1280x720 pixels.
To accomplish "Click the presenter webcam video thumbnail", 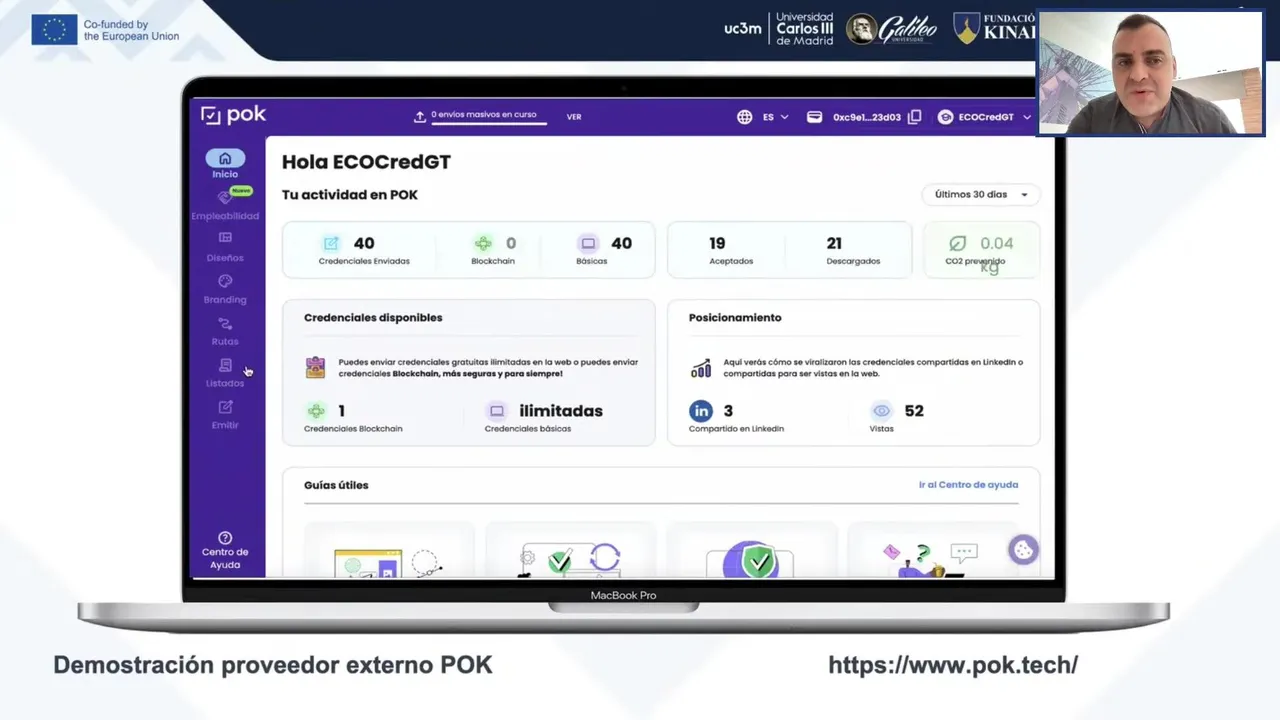I will click(x=1150, y=73).
